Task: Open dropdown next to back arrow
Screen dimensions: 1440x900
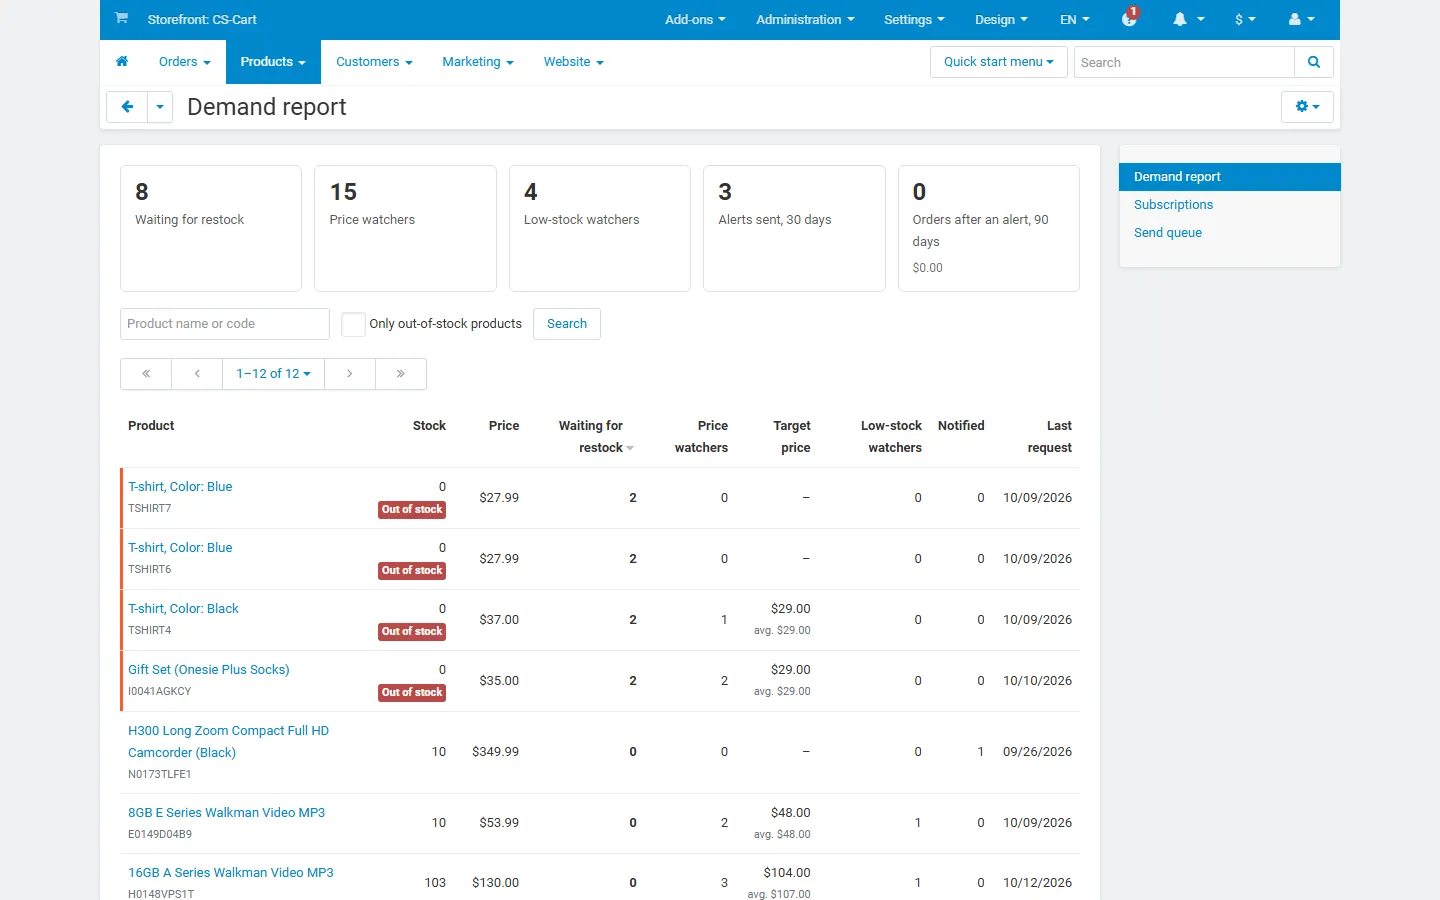Action: pyautogui.click(x=160, y=107)
